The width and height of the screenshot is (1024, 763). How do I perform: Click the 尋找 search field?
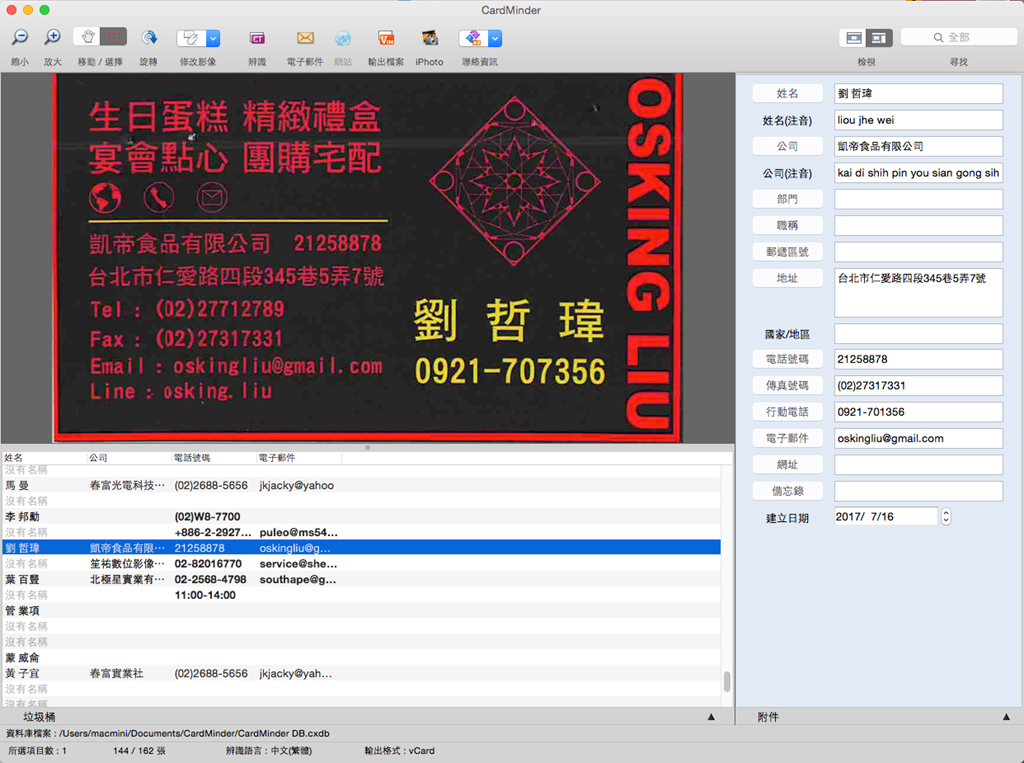coord(959,37)
